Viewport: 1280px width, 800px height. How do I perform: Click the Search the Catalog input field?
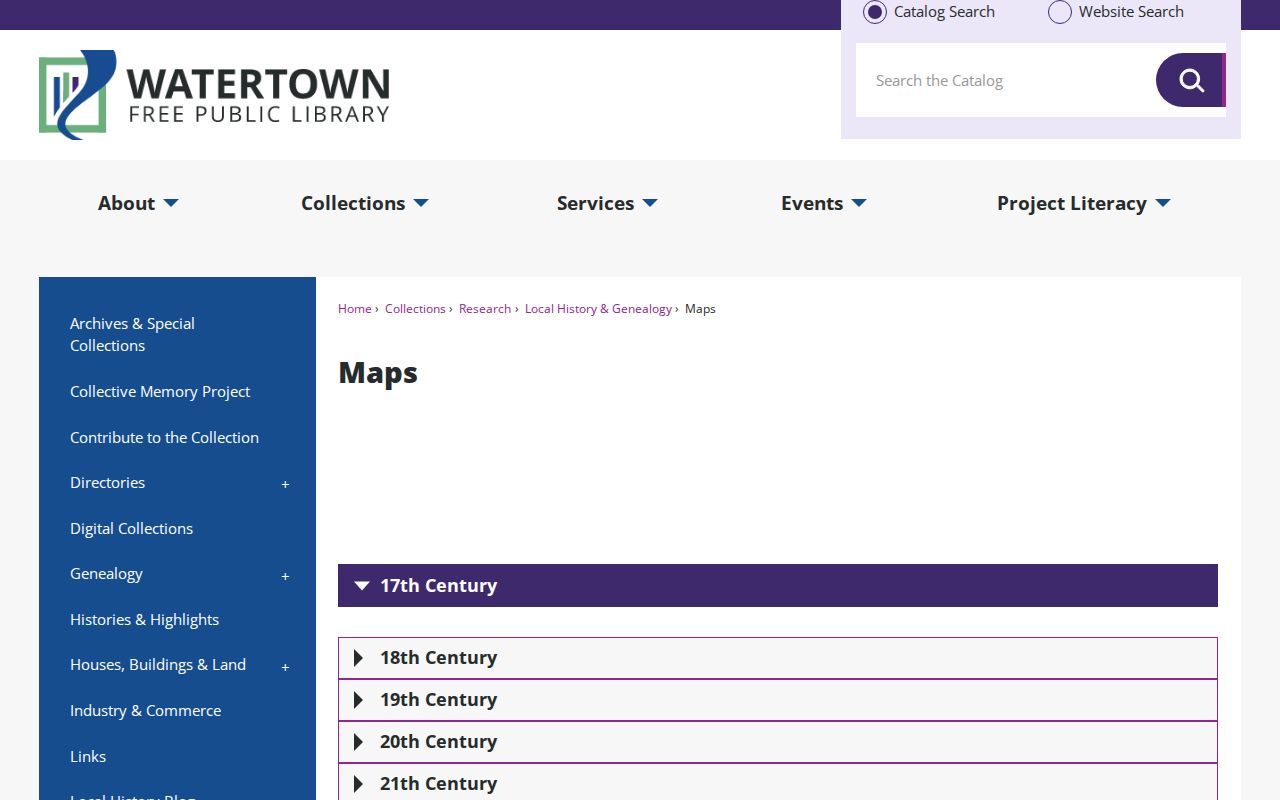1006,80
